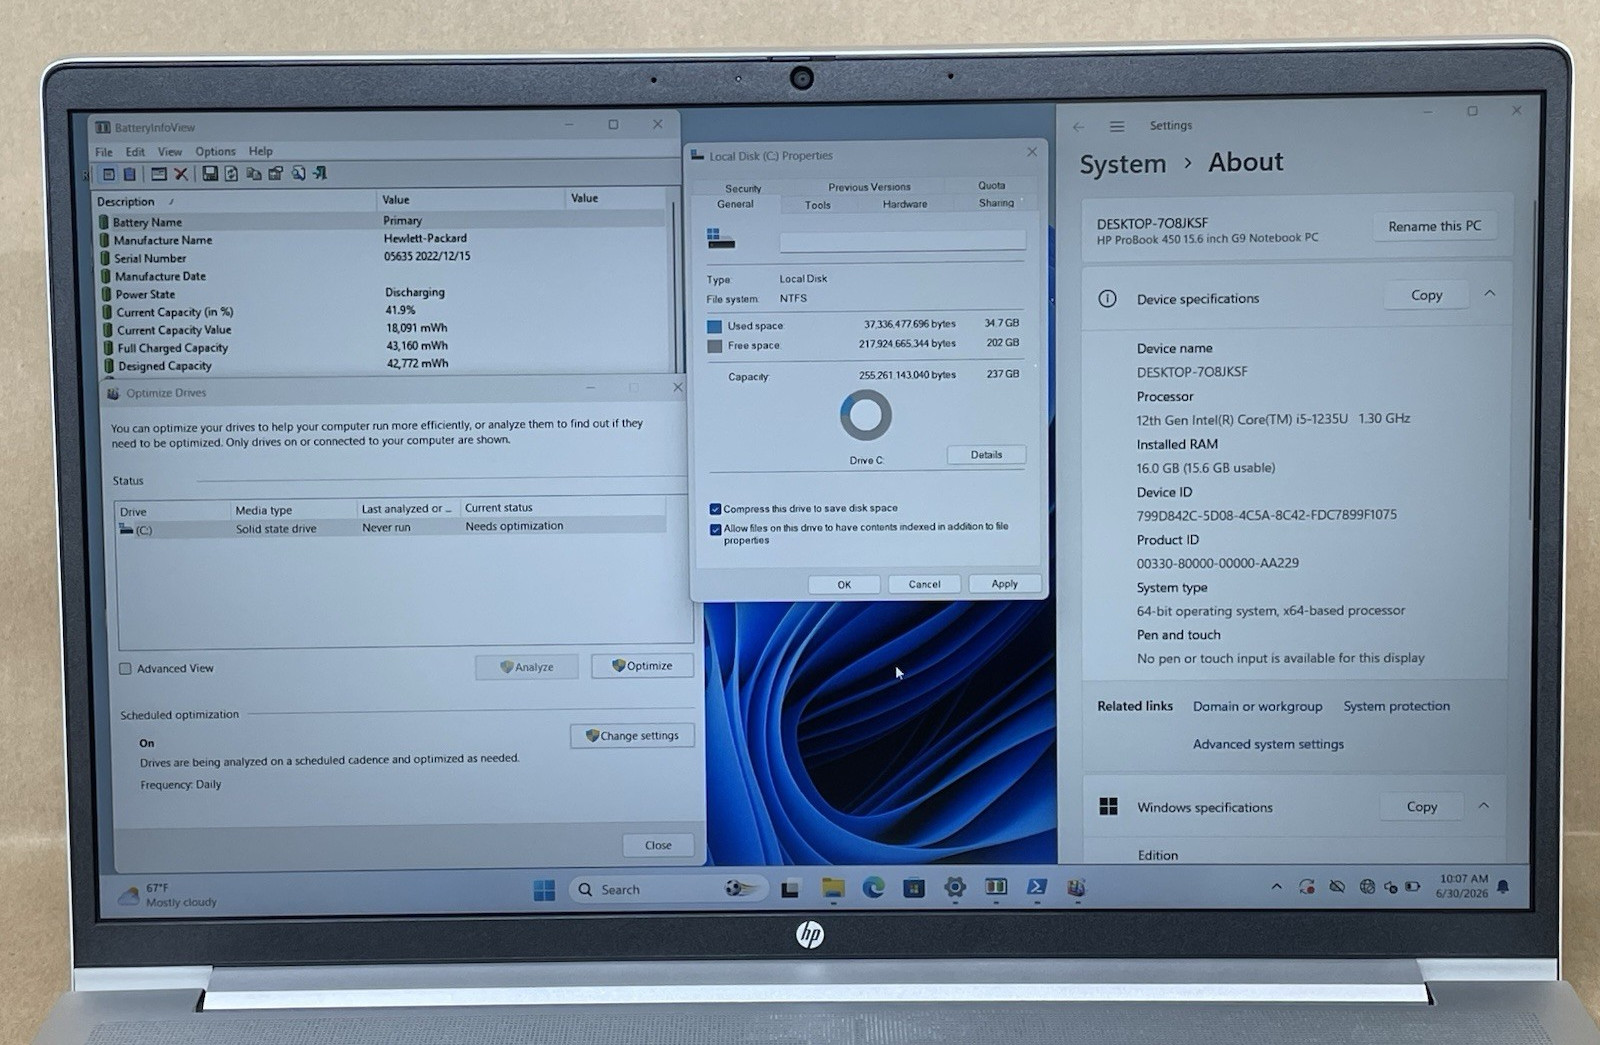
Task: Click the Copy Selected Items icon in BatteryInfoView
Action: 254,174
